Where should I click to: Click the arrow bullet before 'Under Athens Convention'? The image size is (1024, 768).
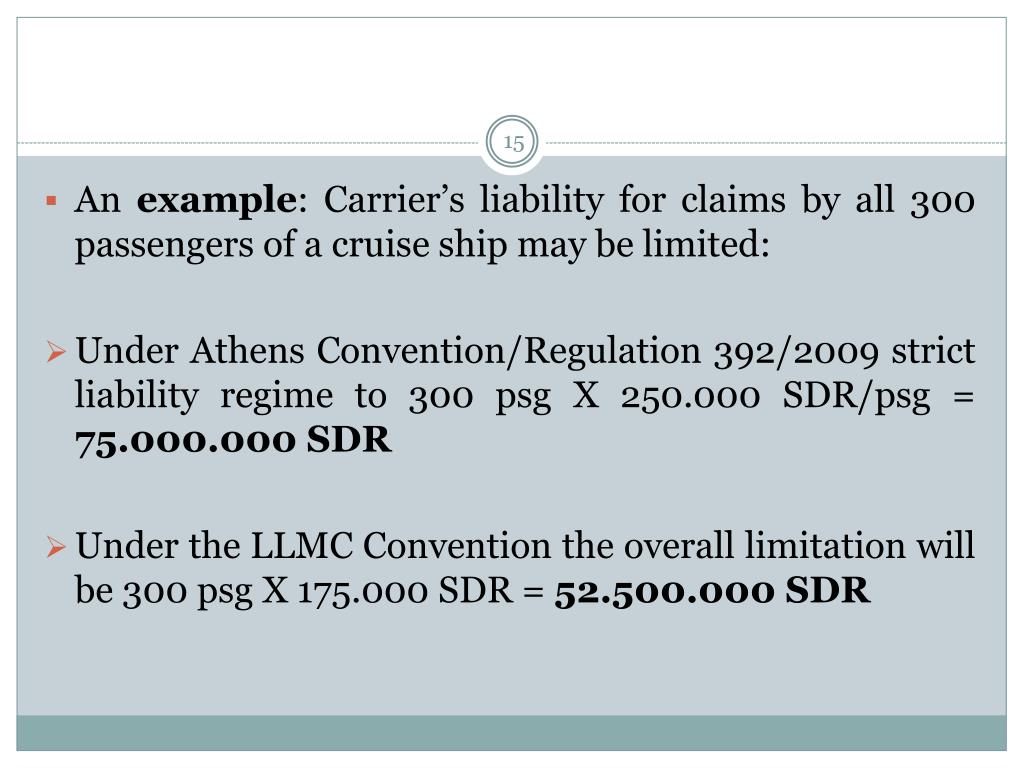point(56,353)
